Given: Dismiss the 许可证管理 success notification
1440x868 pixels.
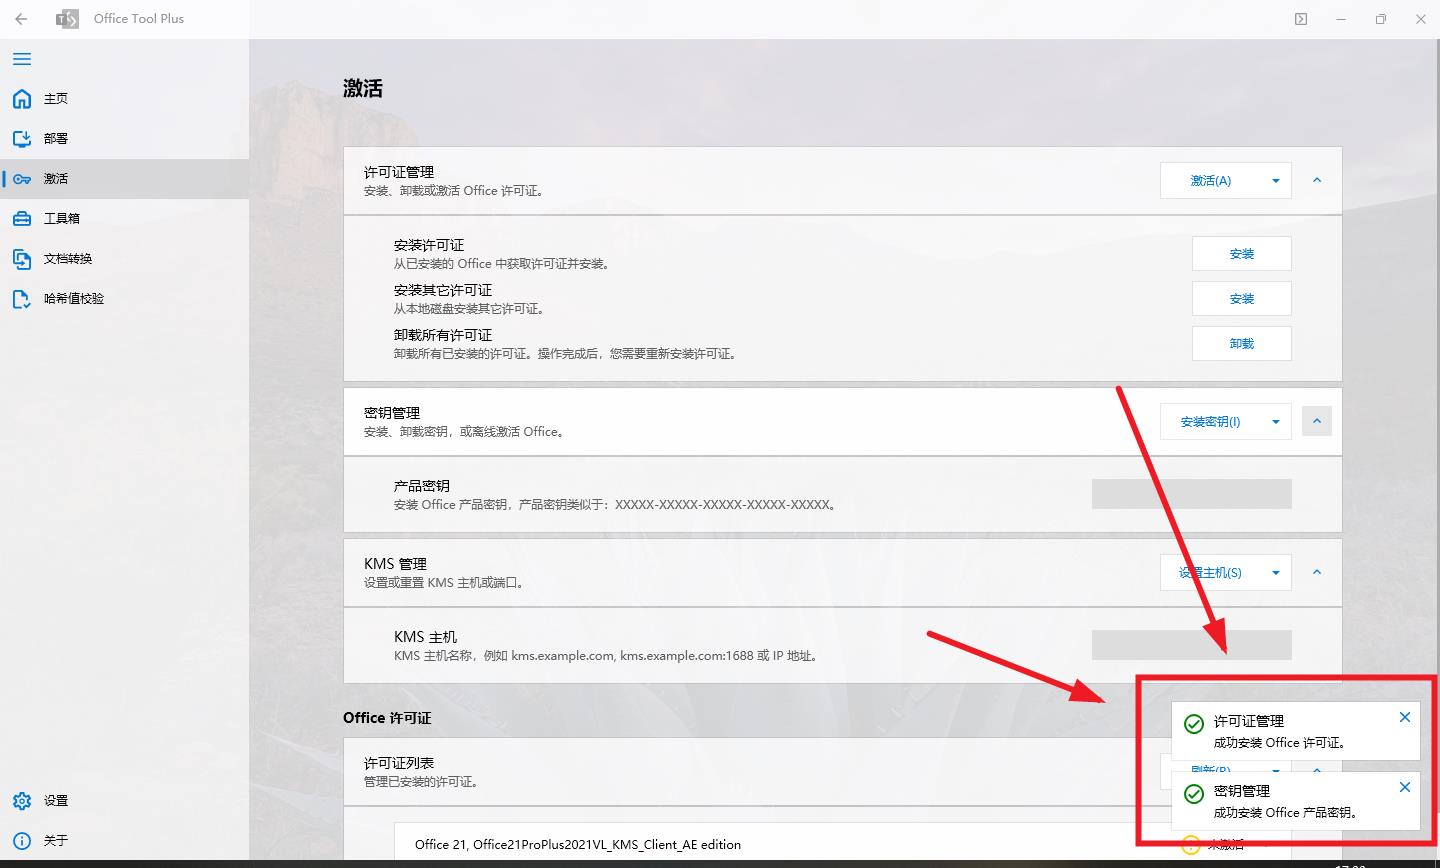Looking at the screenshot, I should [x=1404, y=716].
